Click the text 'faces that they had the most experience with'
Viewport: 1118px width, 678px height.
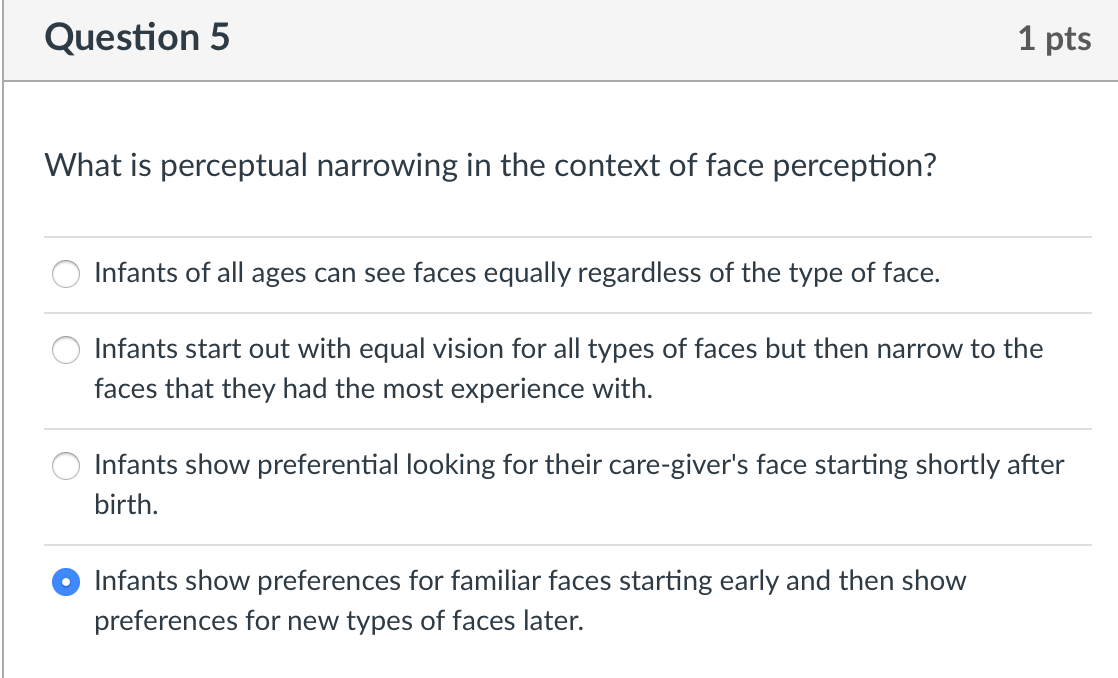(372, 388)
